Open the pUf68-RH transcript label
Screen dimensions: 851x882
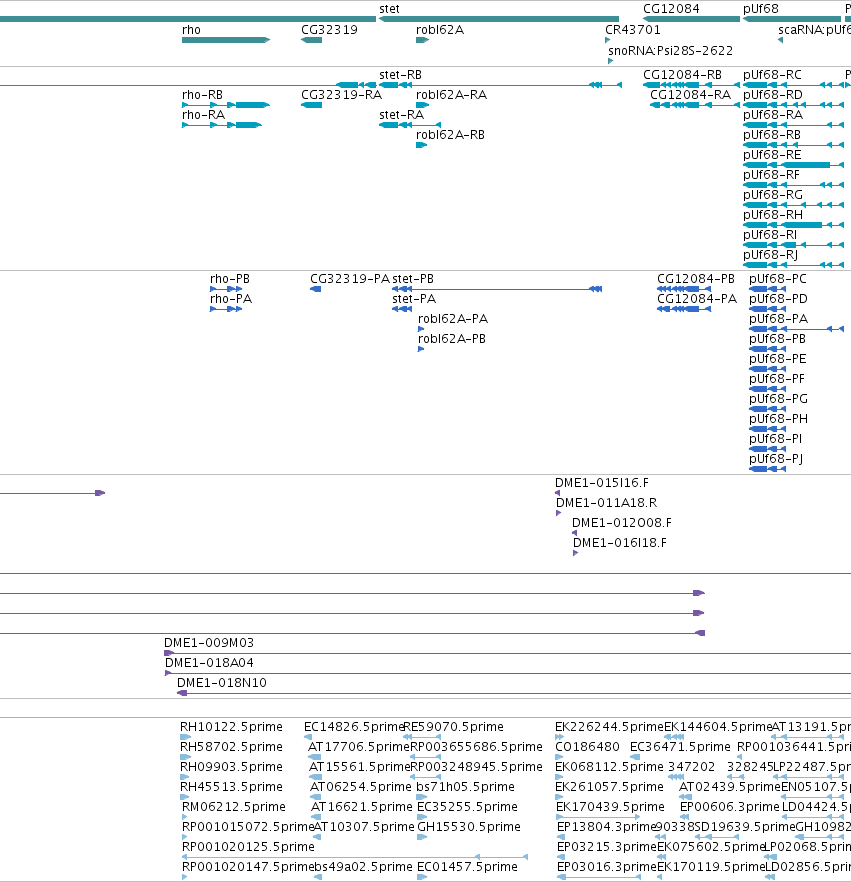773,215
